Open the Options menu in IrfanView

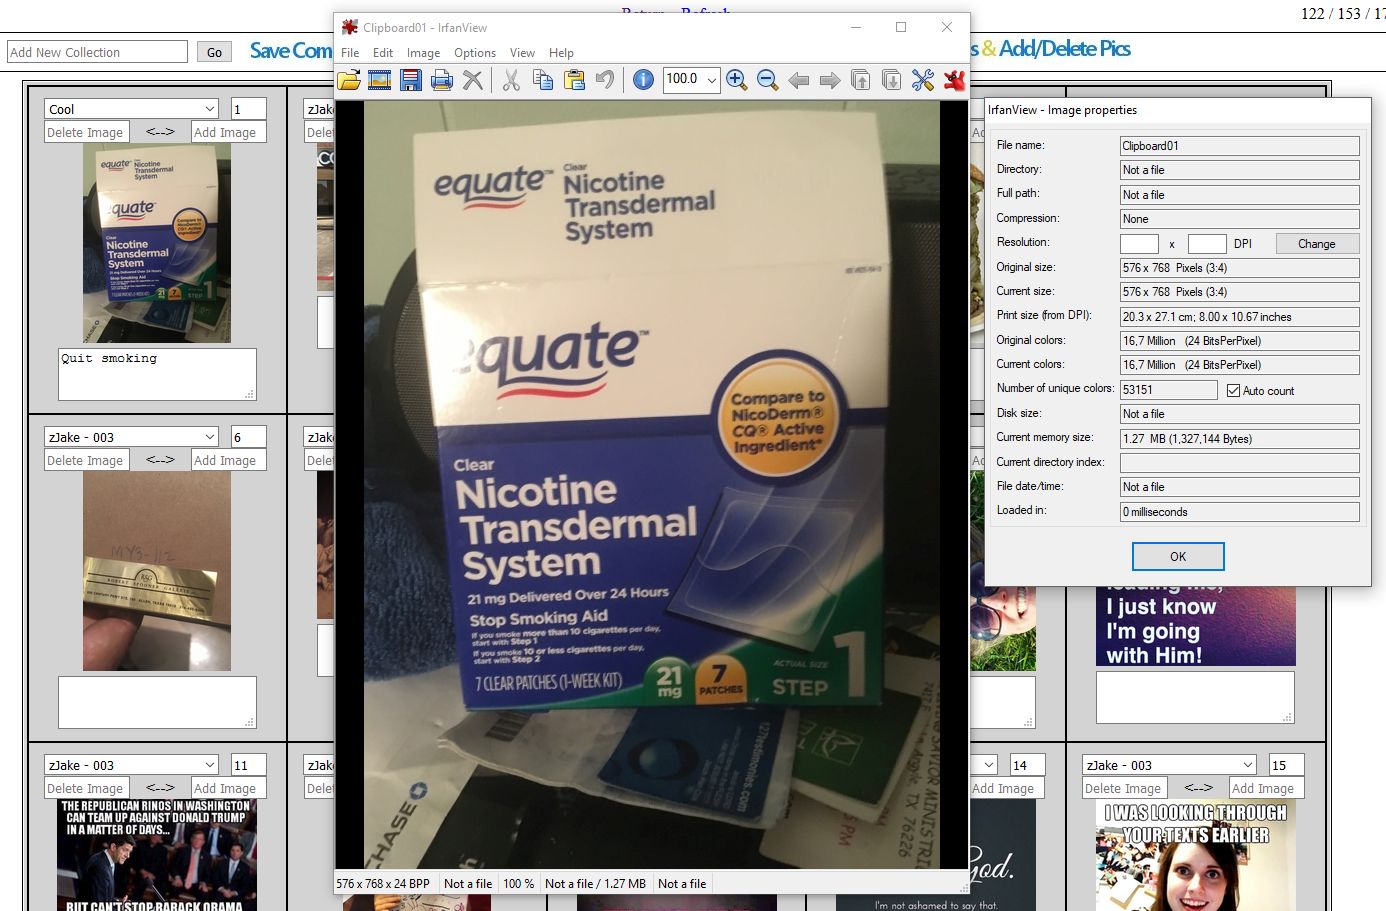(x=475, y=53)
